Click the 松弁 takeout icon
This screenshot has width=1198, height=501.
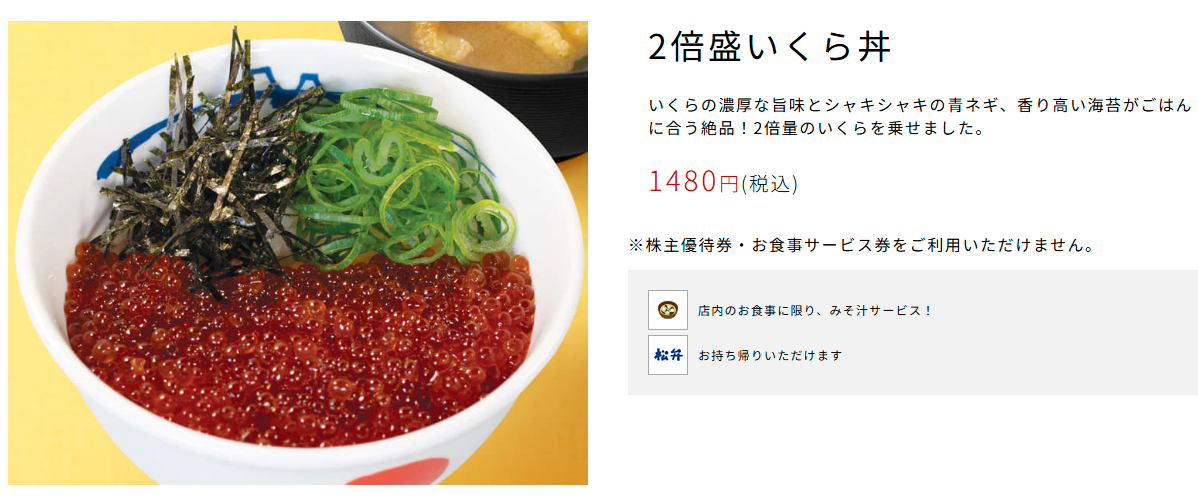coord(668,355)
